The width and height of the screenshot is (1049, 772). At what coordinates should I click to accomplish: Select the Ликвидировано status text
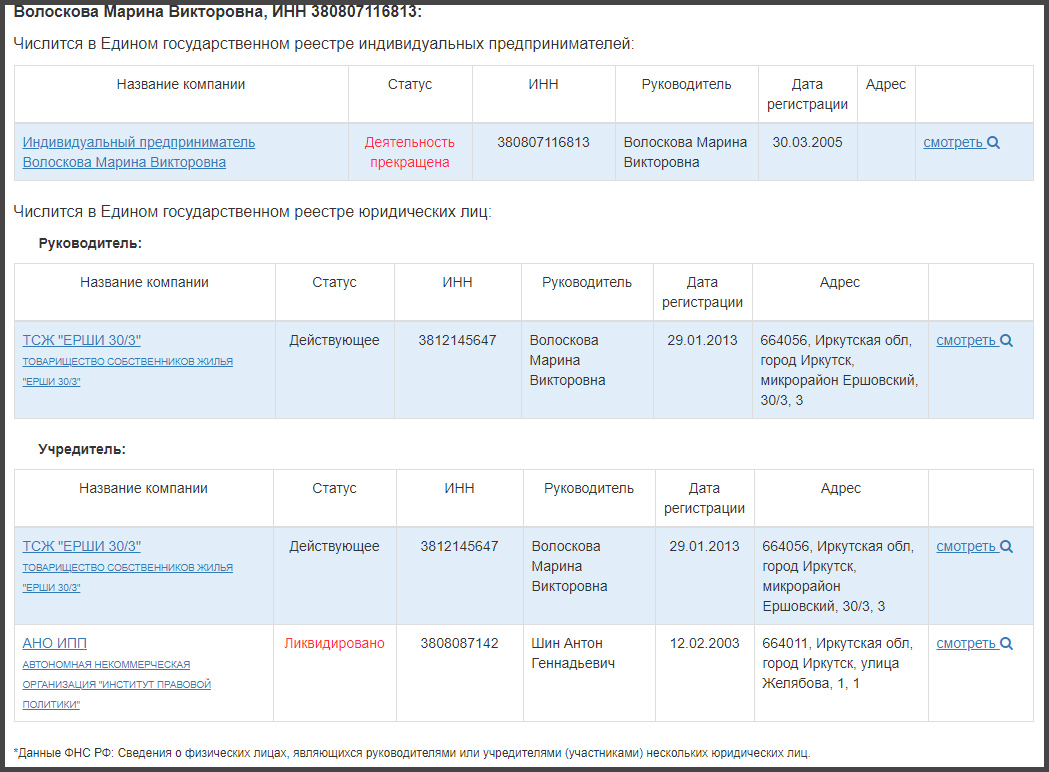(x=335, y=644)
